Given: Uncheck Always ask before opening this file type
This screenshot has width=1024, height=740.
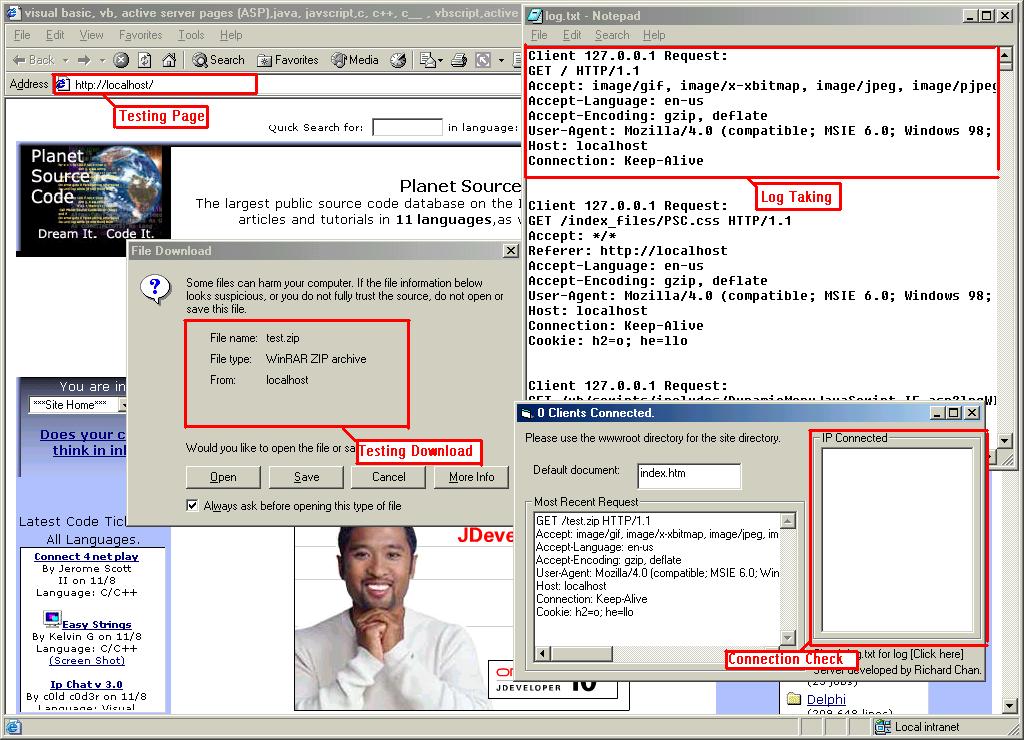Looking at the screenshot, I should (x=192, y=506).
